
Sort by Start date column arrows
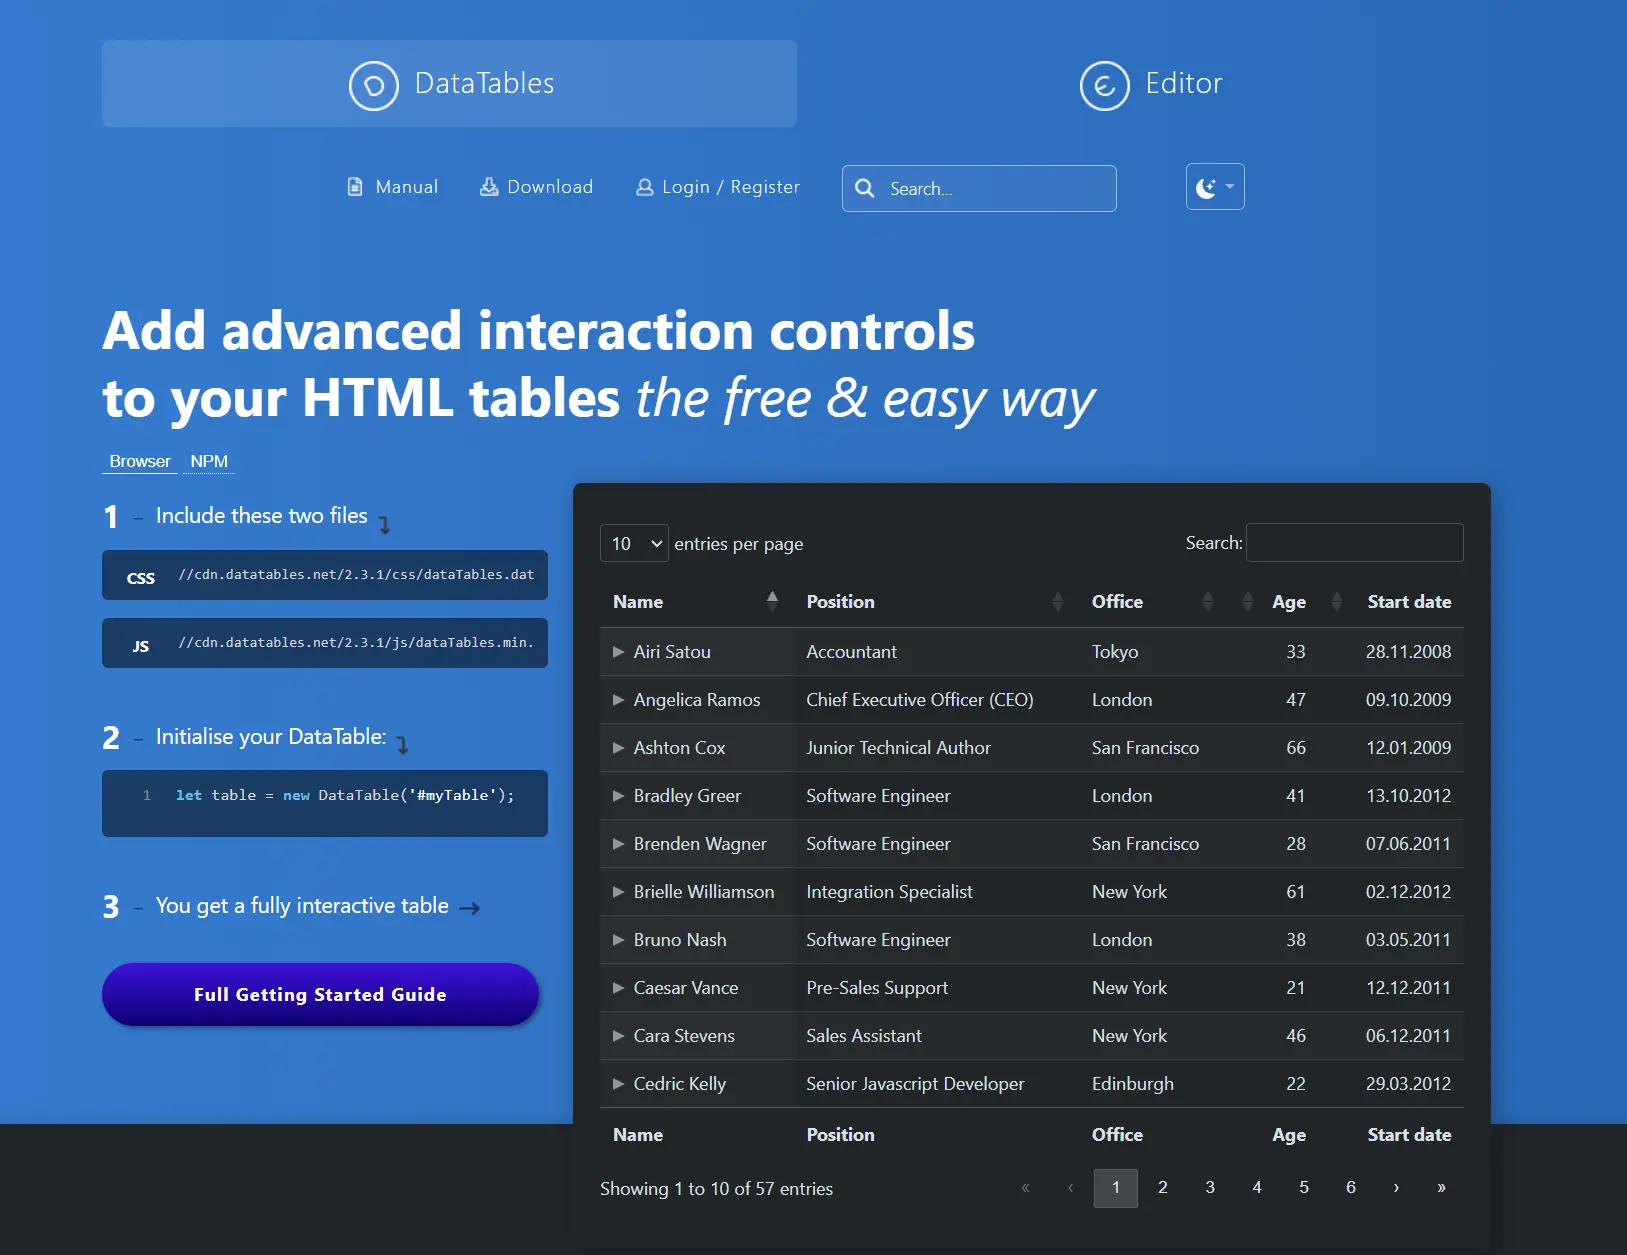(x=1337, y=601)
